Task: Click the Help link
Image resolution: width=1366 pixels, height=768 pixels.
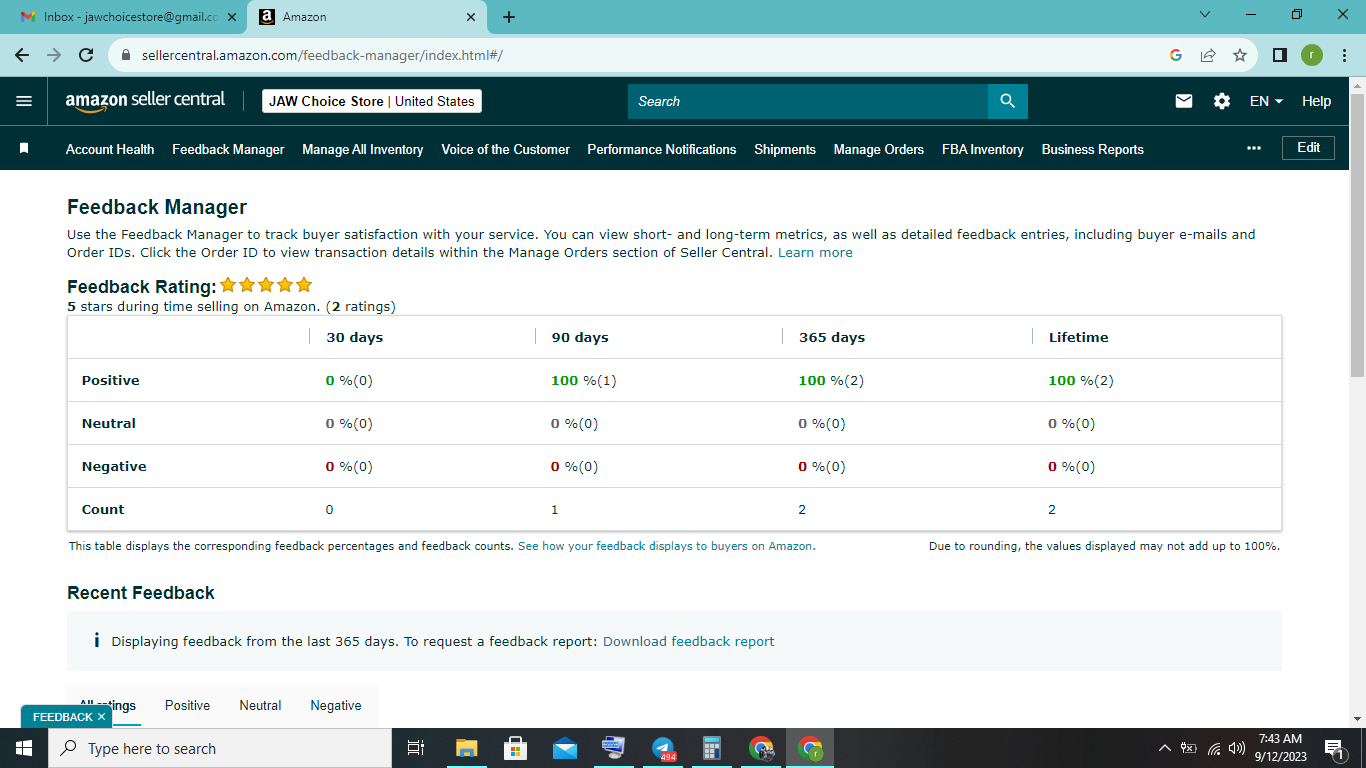Action: [x=1316, y=101]
